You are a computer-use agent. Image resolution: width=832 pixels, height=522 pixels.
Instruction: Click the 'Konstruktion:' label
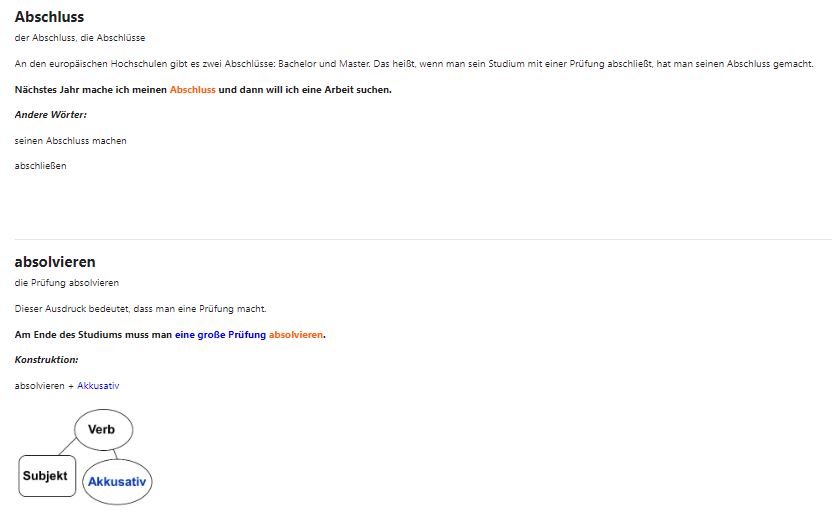point(46,360)
